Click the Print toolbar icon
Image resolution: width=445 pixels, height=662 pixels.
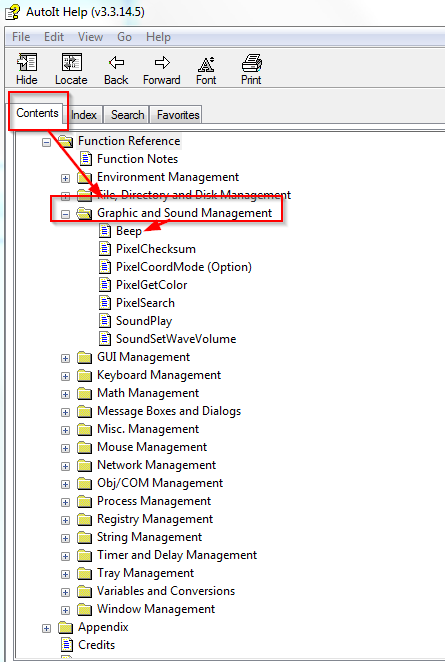click(x=252, y=63)
